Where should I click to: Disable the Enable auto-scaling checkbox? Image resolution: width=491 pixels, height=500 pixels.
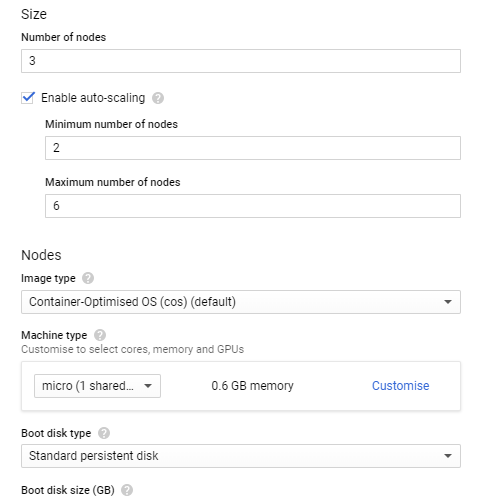[28, 98]
